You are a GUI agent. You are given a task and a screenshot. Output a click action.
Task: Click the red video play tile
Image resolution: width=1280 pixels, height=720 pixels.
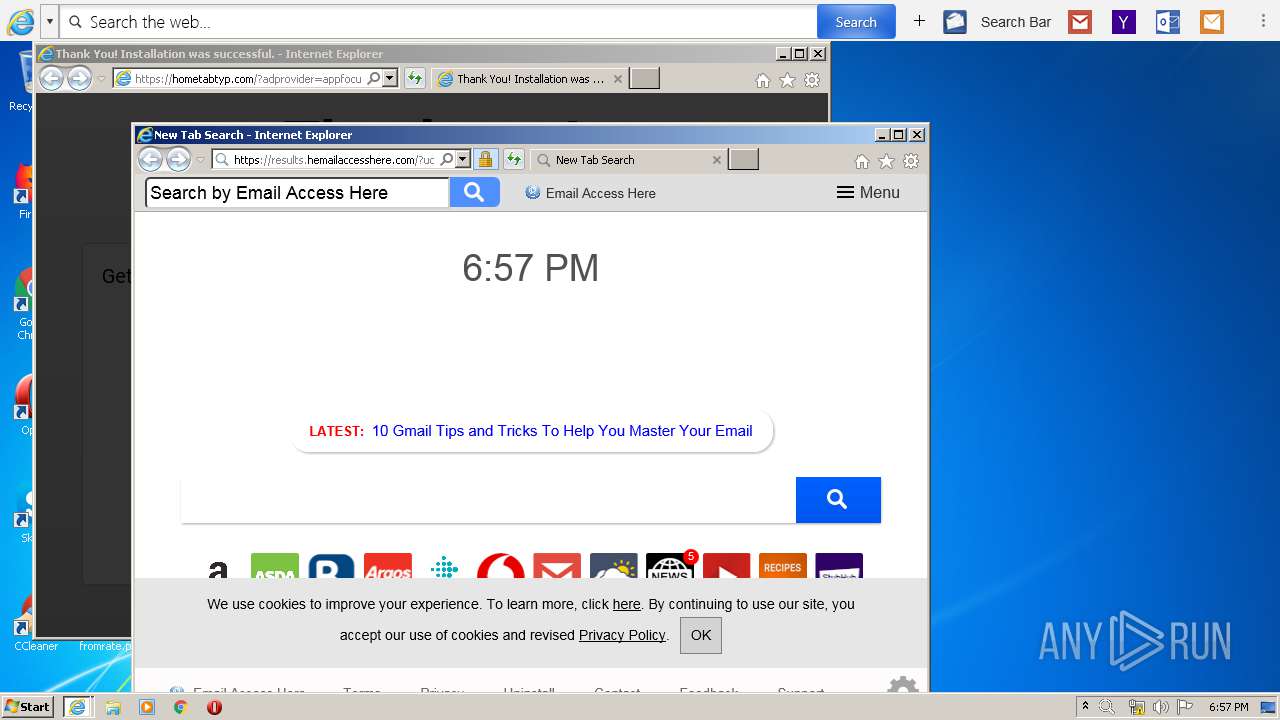click(x=727, y=566)
